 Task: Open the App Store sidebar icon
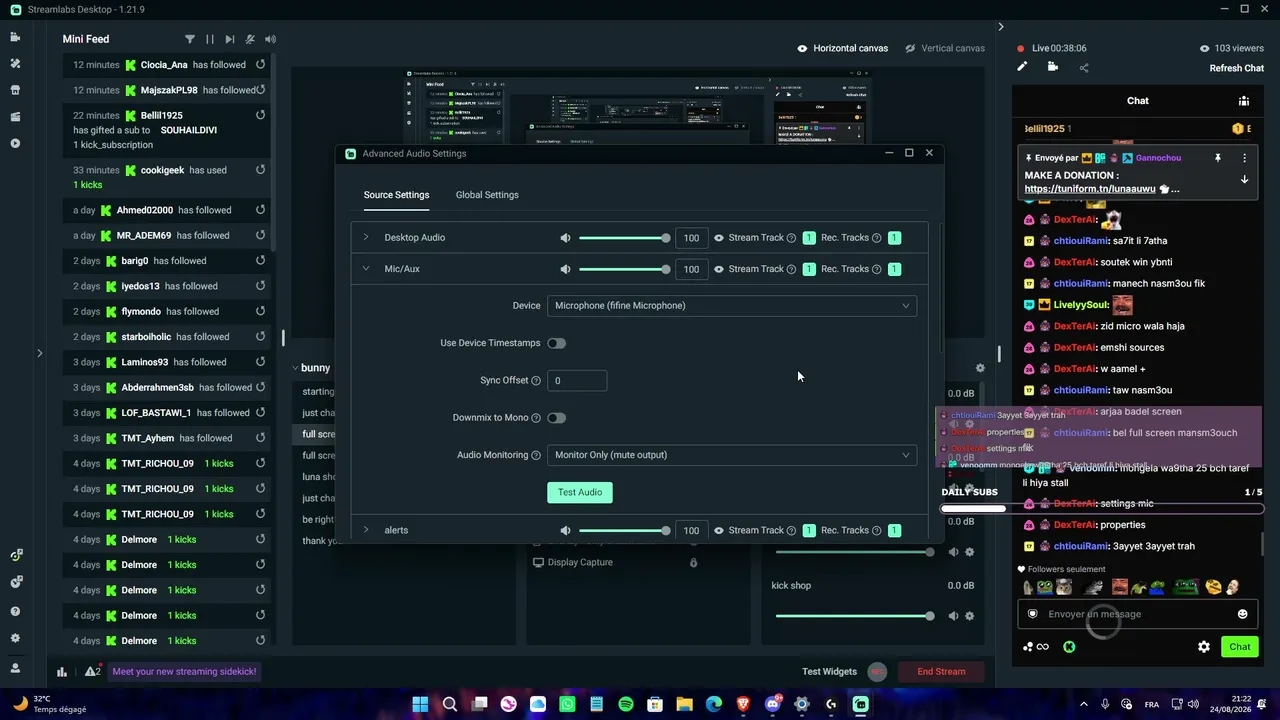(x=15, y=90)
